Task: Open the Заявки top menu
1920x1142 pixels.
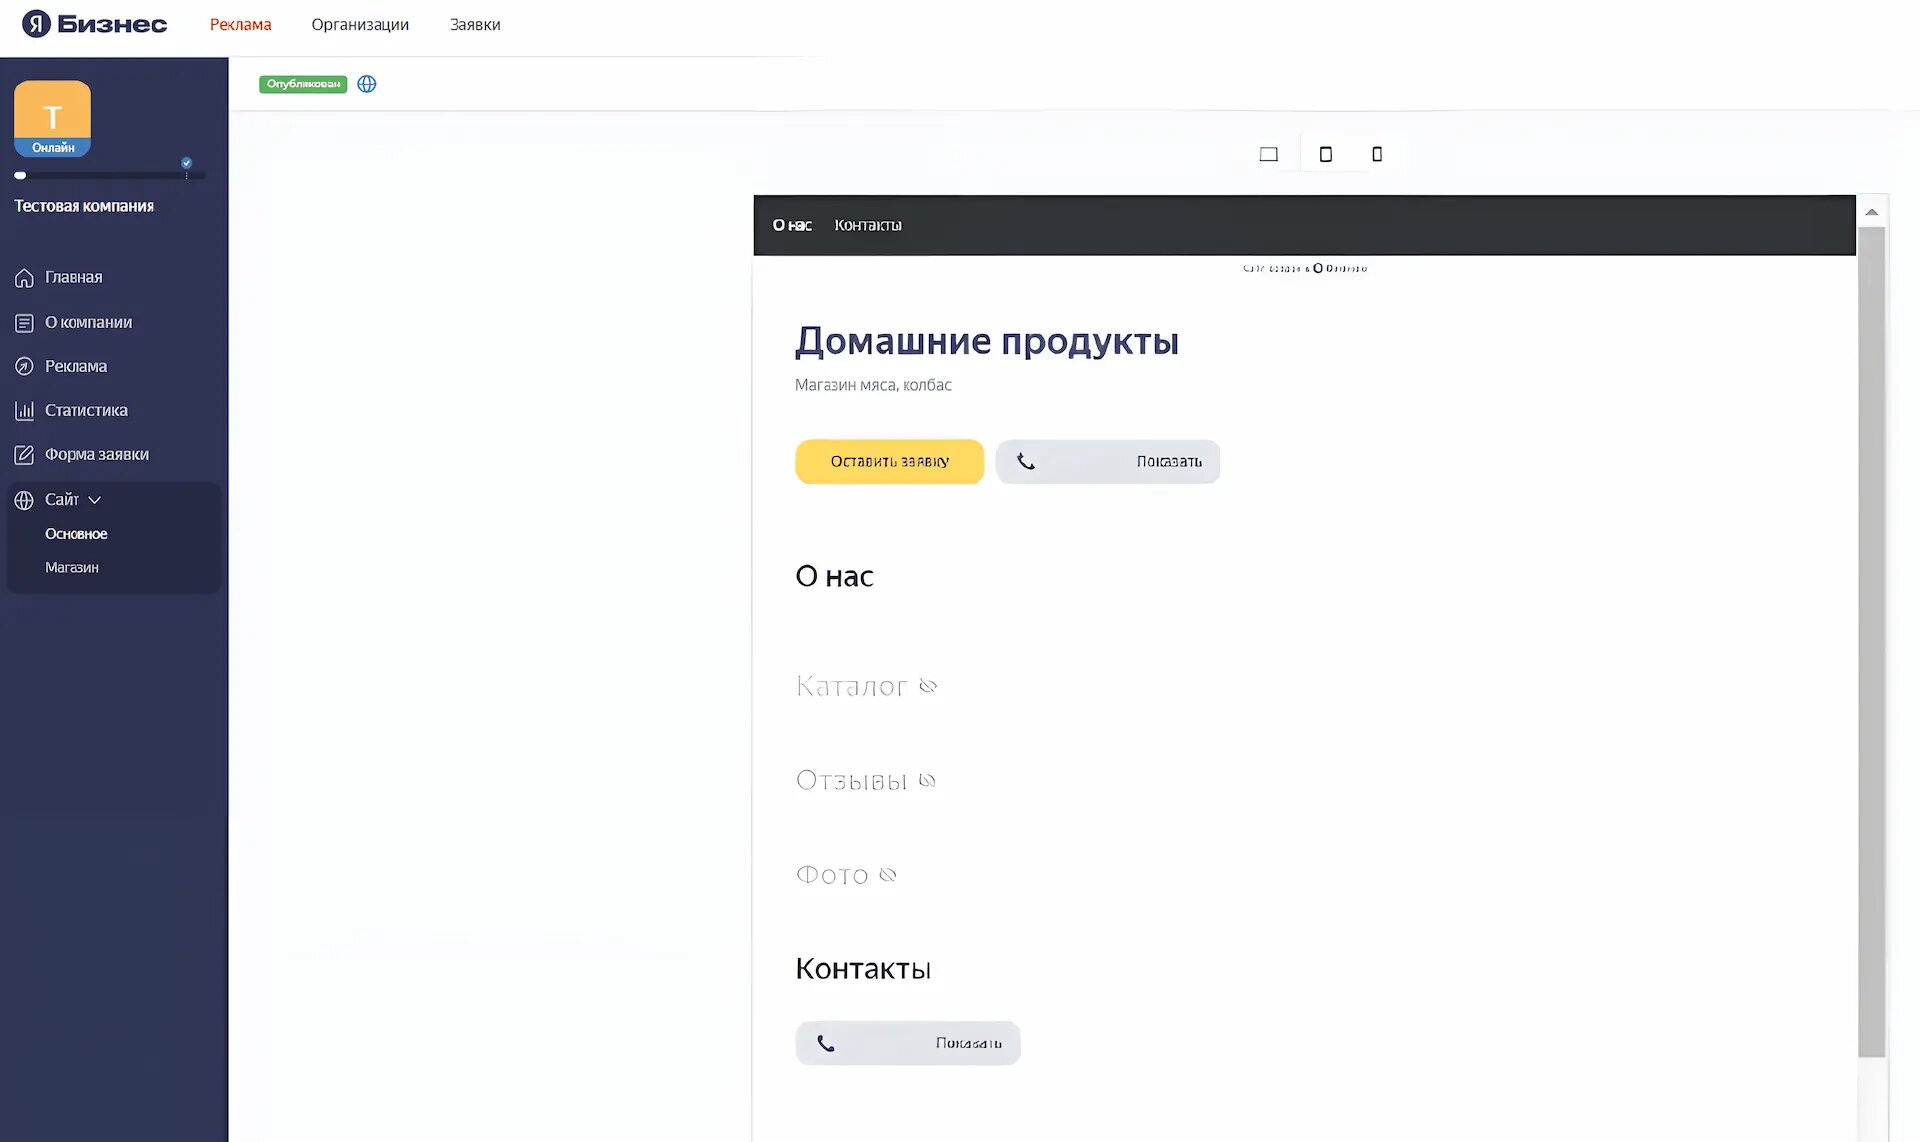Action: tap(475, 24)
